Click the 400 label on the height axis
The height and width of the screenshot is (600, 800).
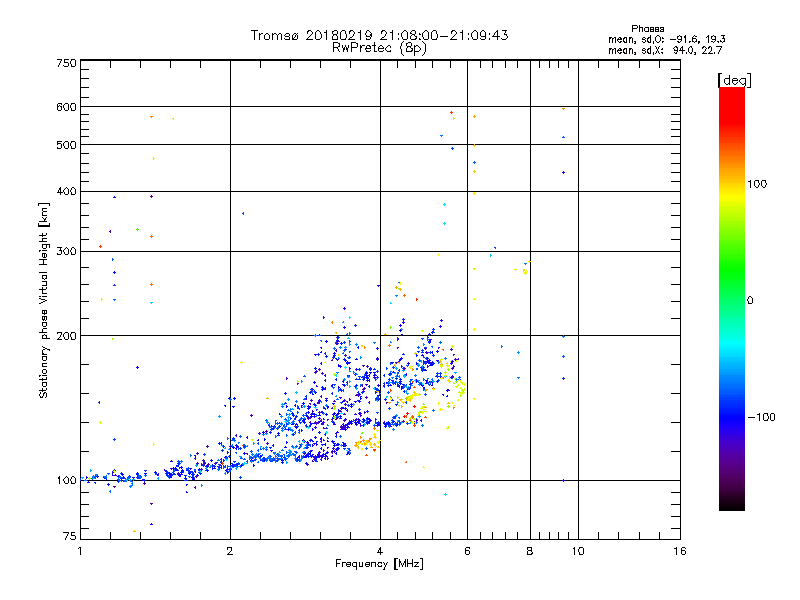pos(66,191)
